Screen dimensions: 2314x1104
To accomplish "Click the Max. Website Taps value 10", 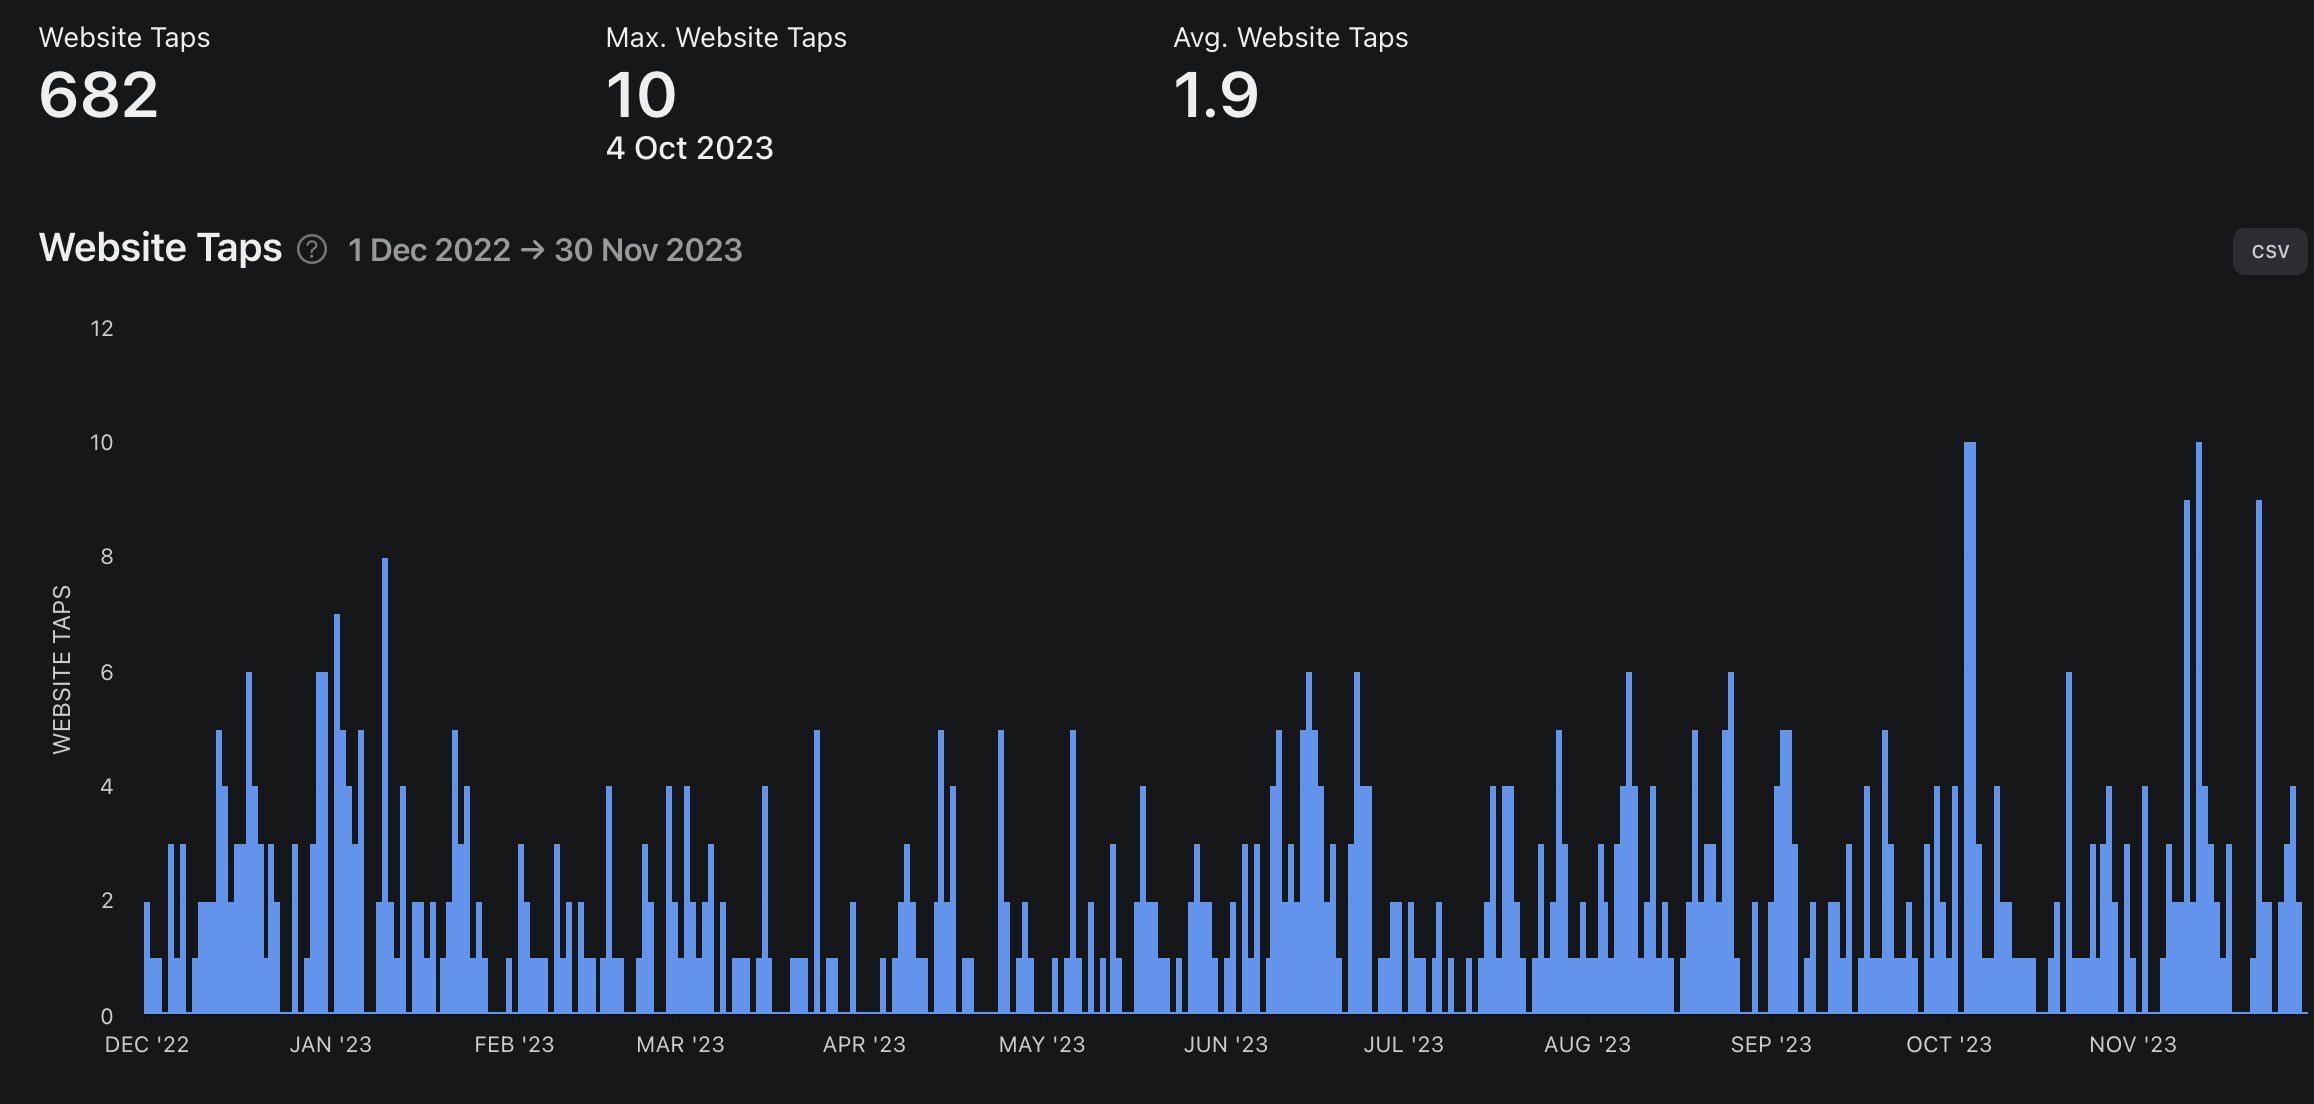I will click(x=641, y=95).
